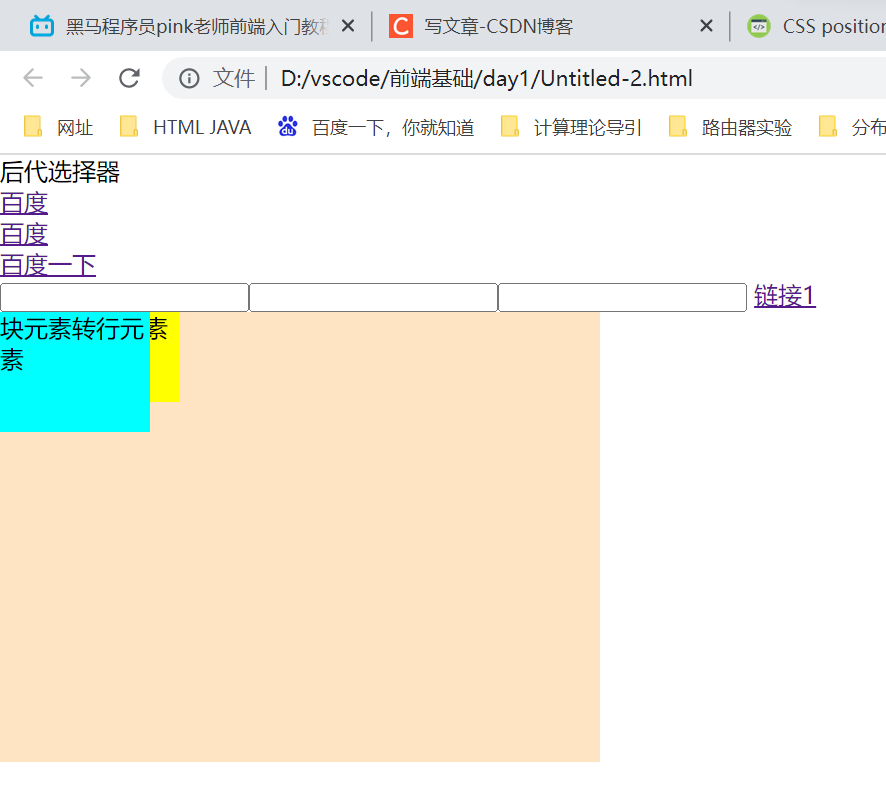The height and width of the screenshot is (789, 886).
Task: Click the yellow colored block
Action: 165,355
